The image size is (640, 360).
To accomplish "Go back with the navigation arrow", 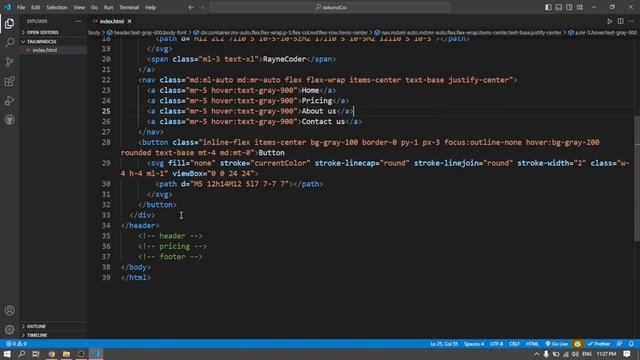I will click(191, 7).
